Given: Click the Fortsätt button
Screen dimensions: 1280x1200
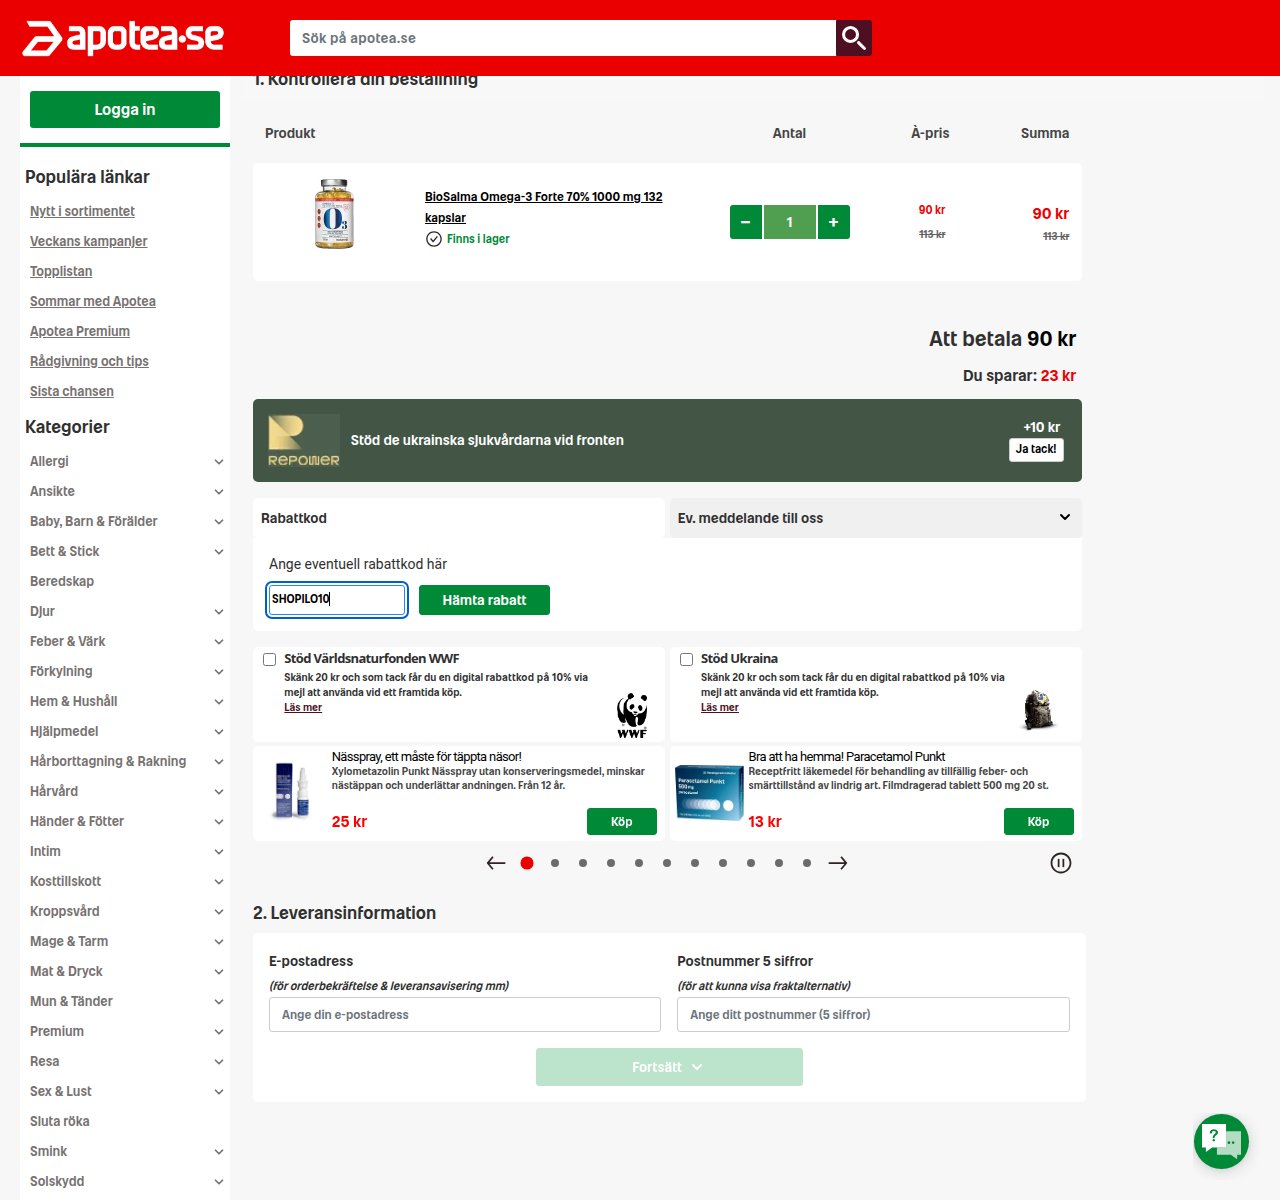Looking at the screenshot, I should click(669, 1067).
